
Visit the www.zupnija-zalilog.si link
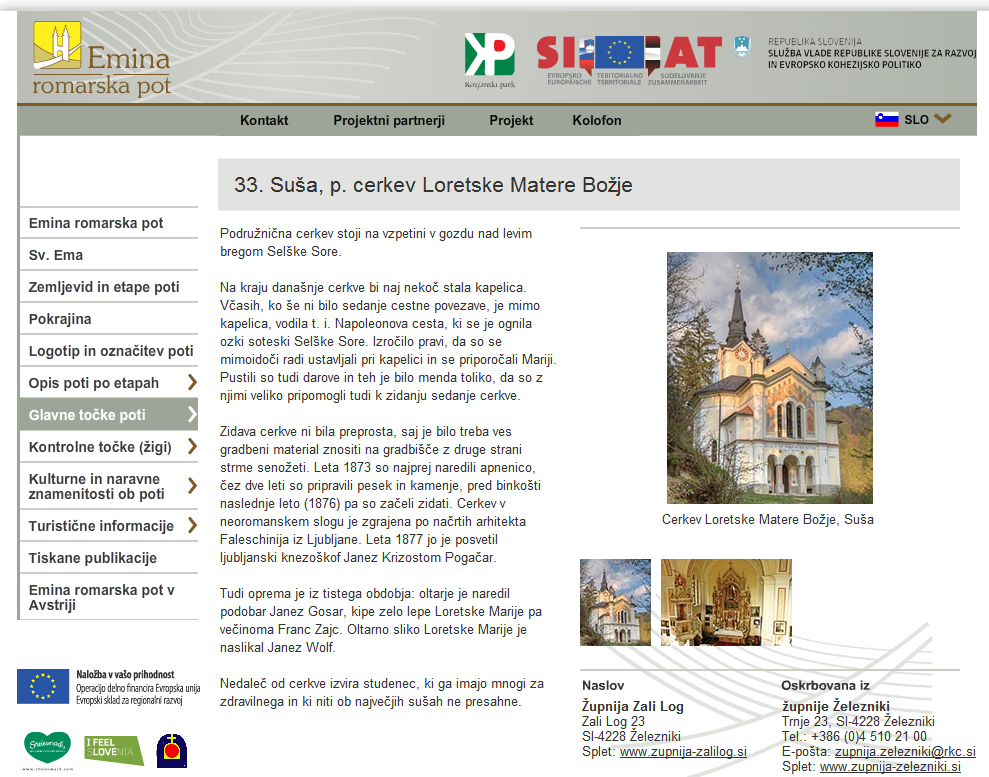click(683, 751)
